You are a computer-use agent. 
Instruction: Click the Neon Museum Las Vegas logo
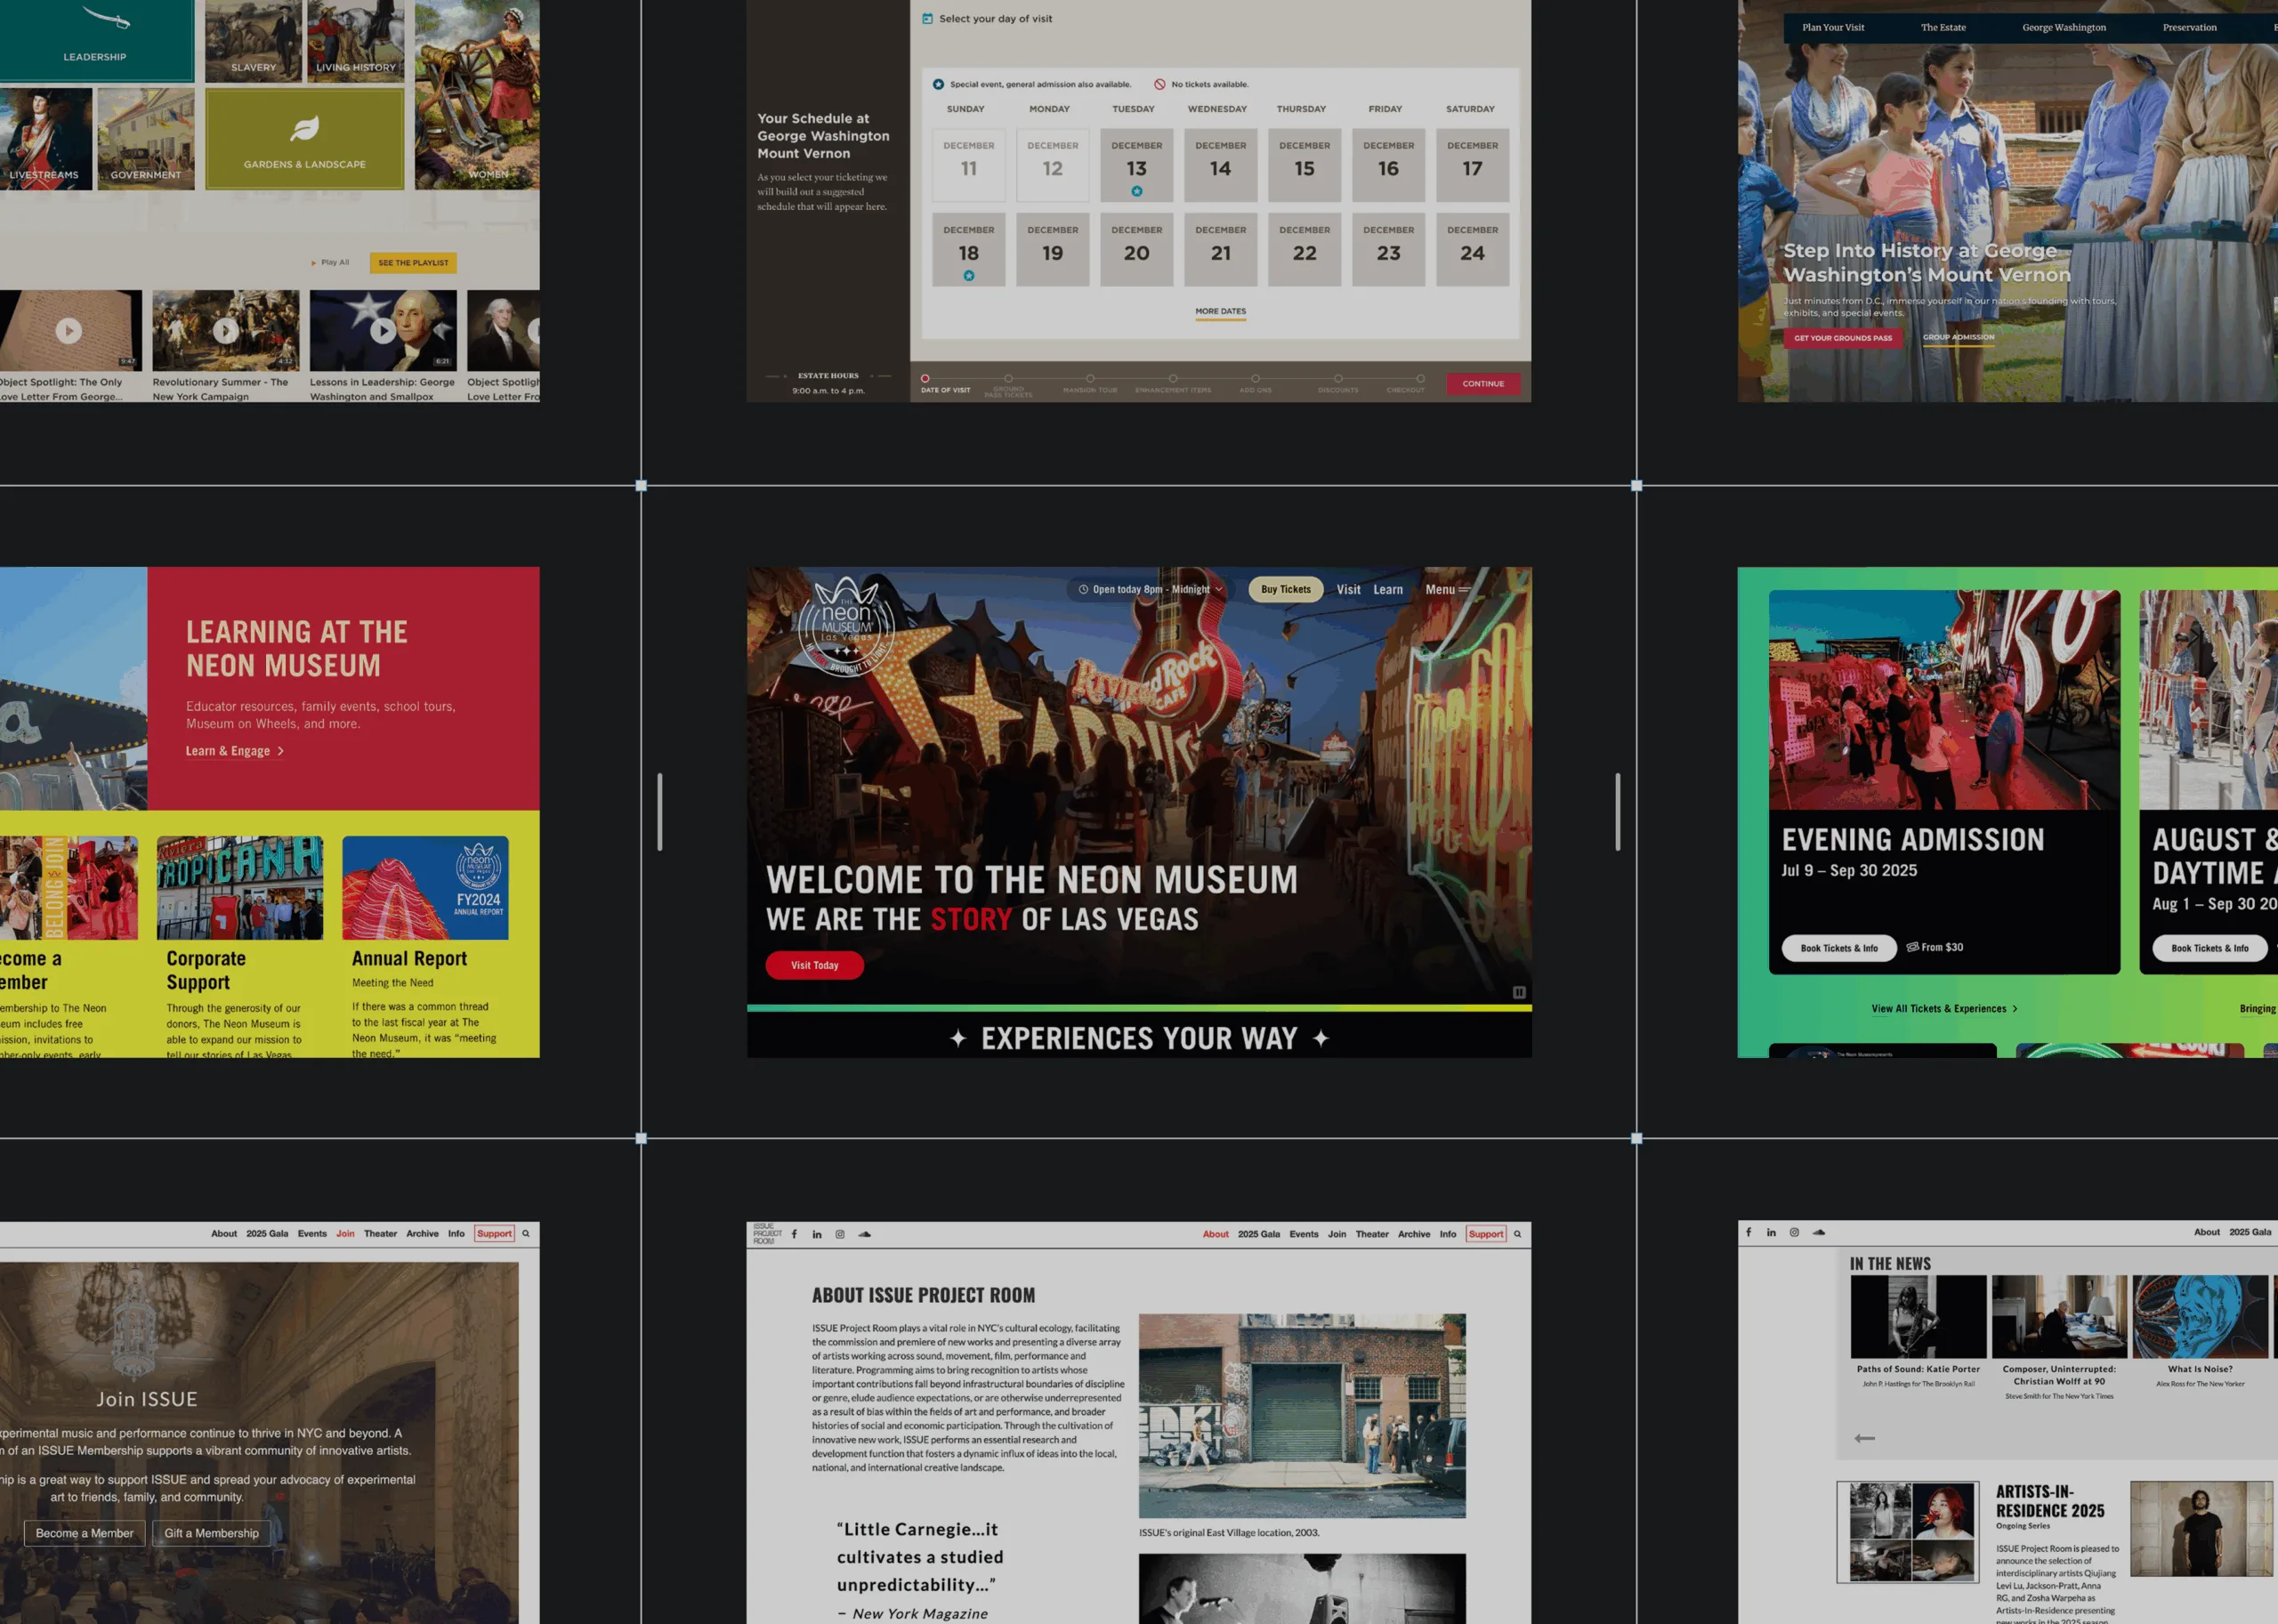[846, 627]
